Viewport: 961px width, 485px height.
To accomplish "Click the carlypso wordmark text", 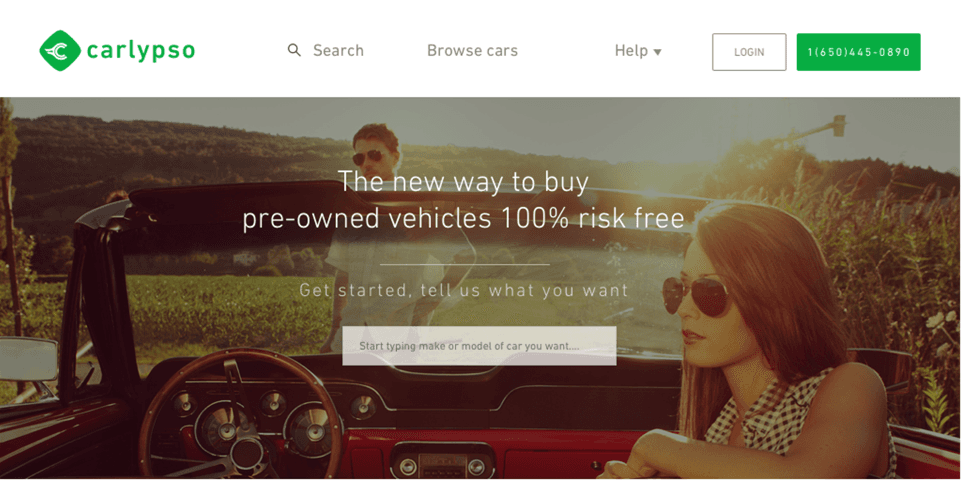I will [141, 51].
